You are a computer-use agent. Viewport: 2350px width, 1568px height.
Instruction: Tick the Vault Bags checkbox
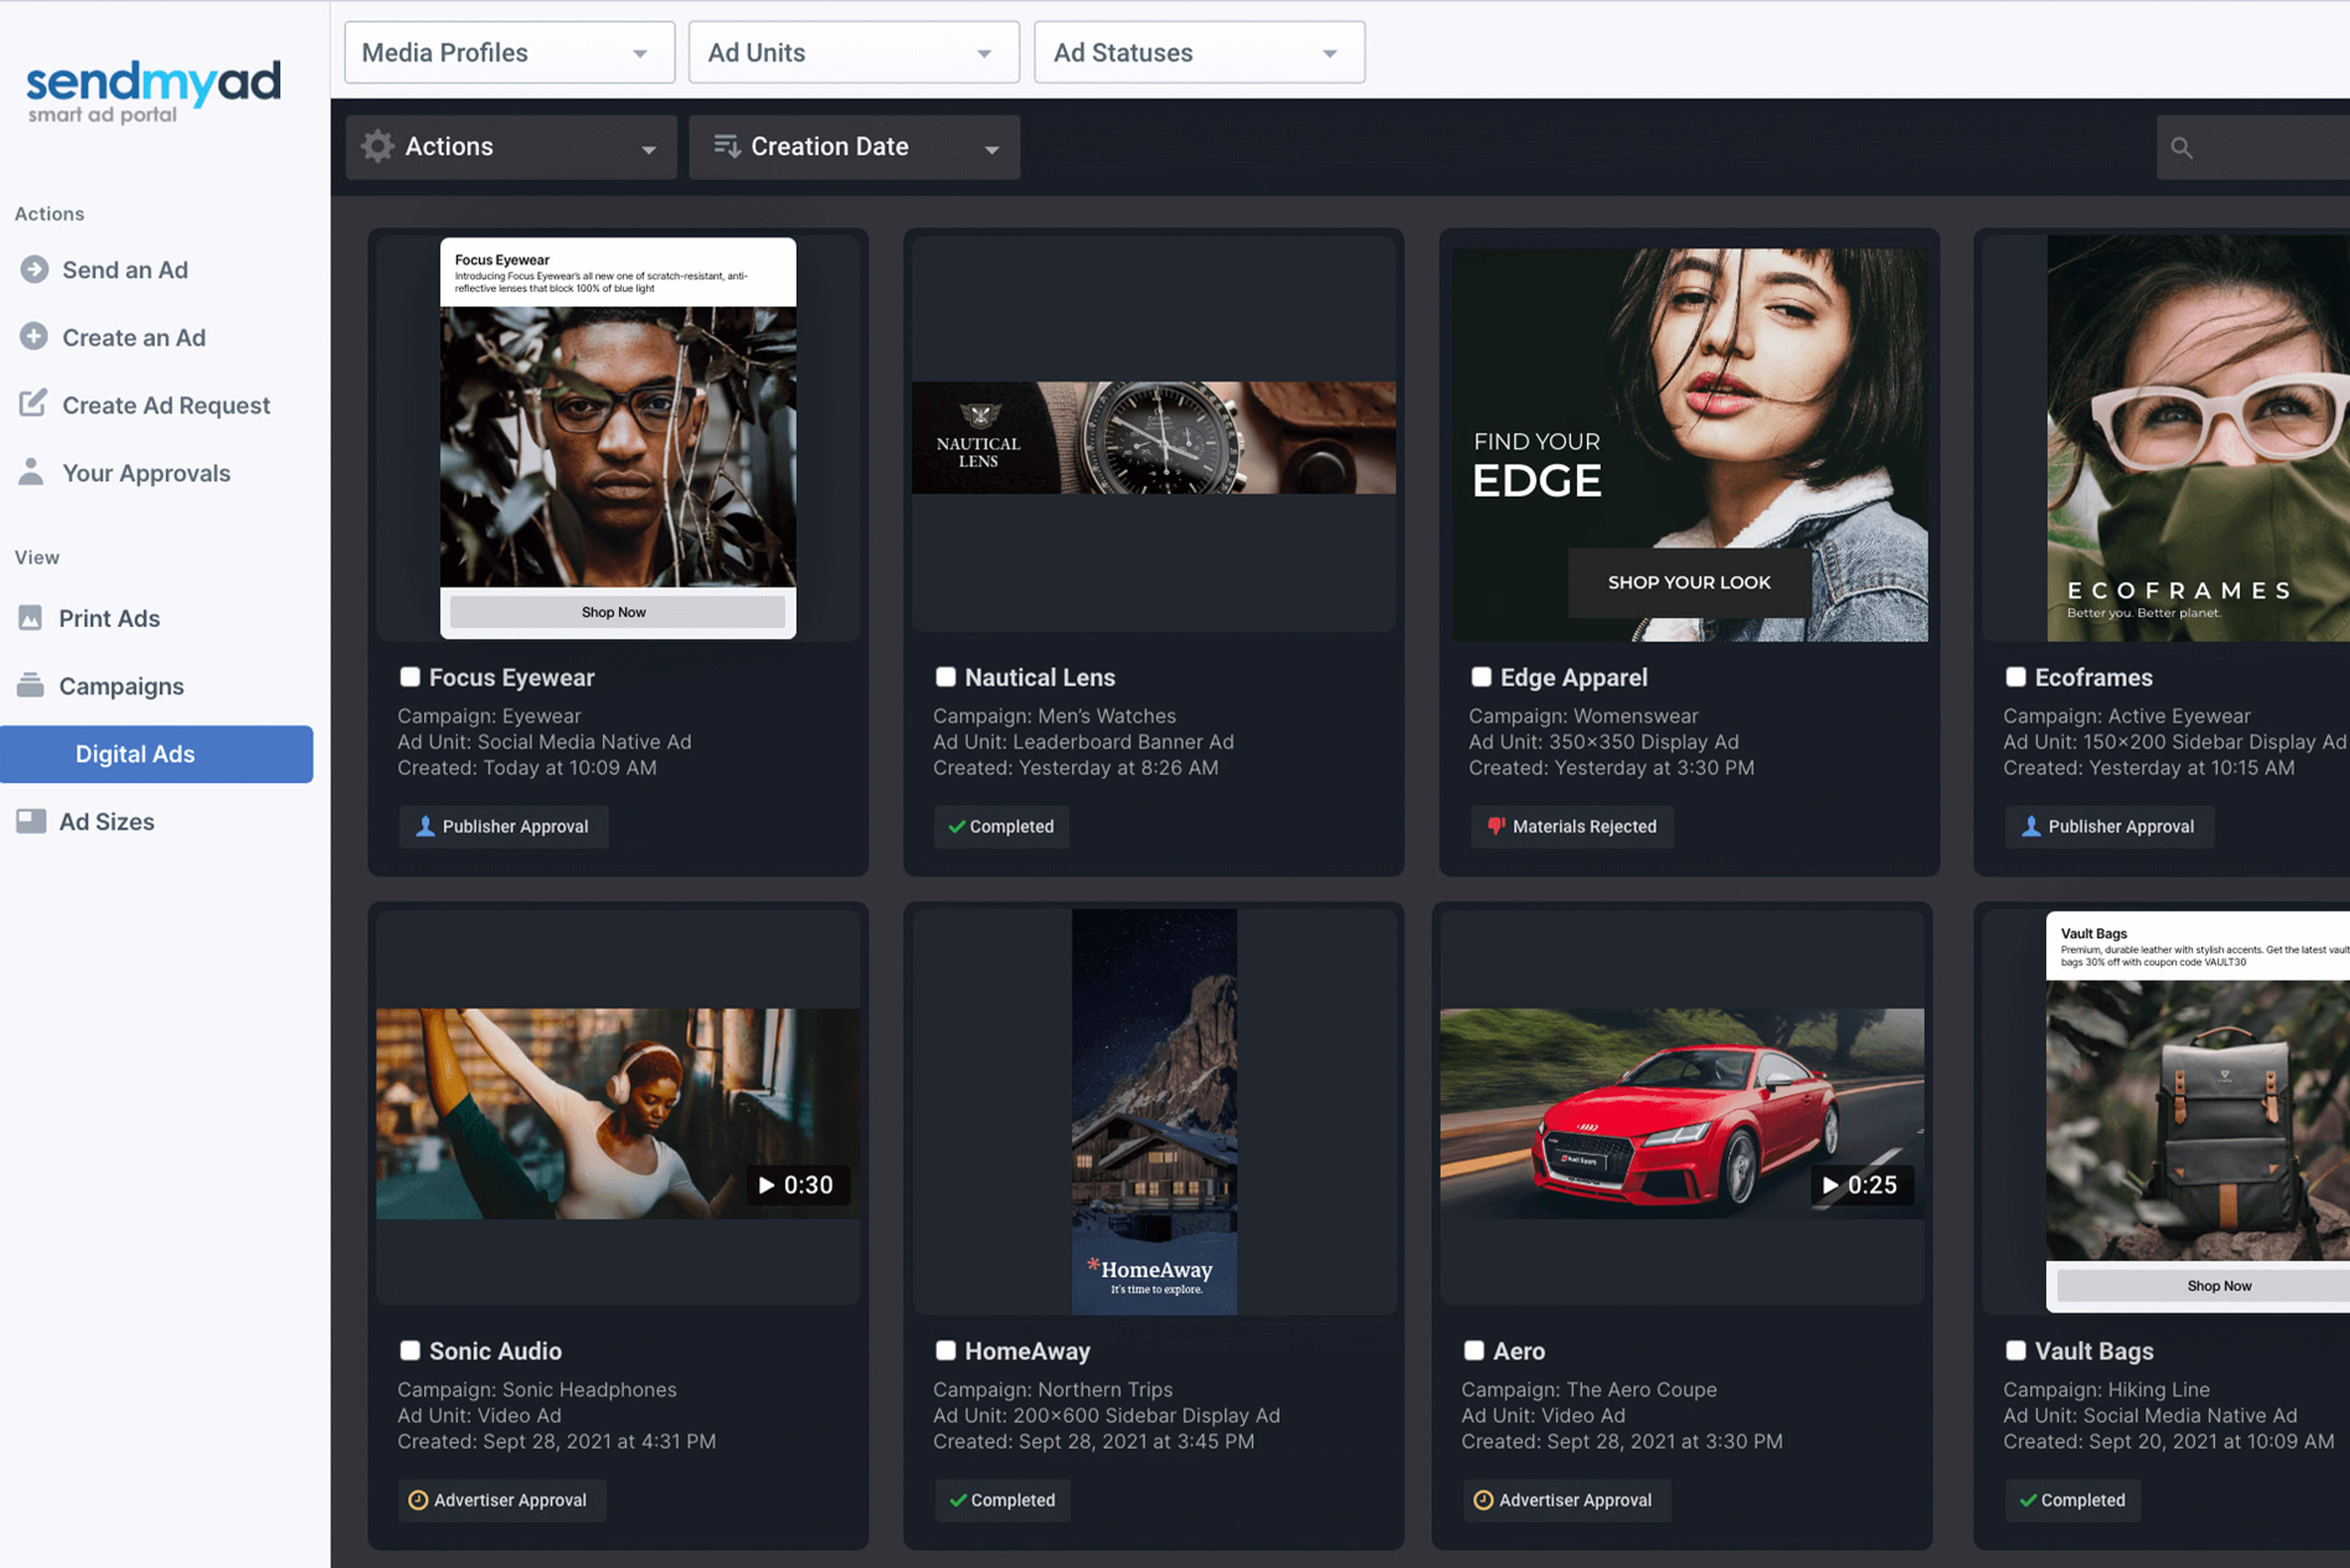coord(2016,1350)
